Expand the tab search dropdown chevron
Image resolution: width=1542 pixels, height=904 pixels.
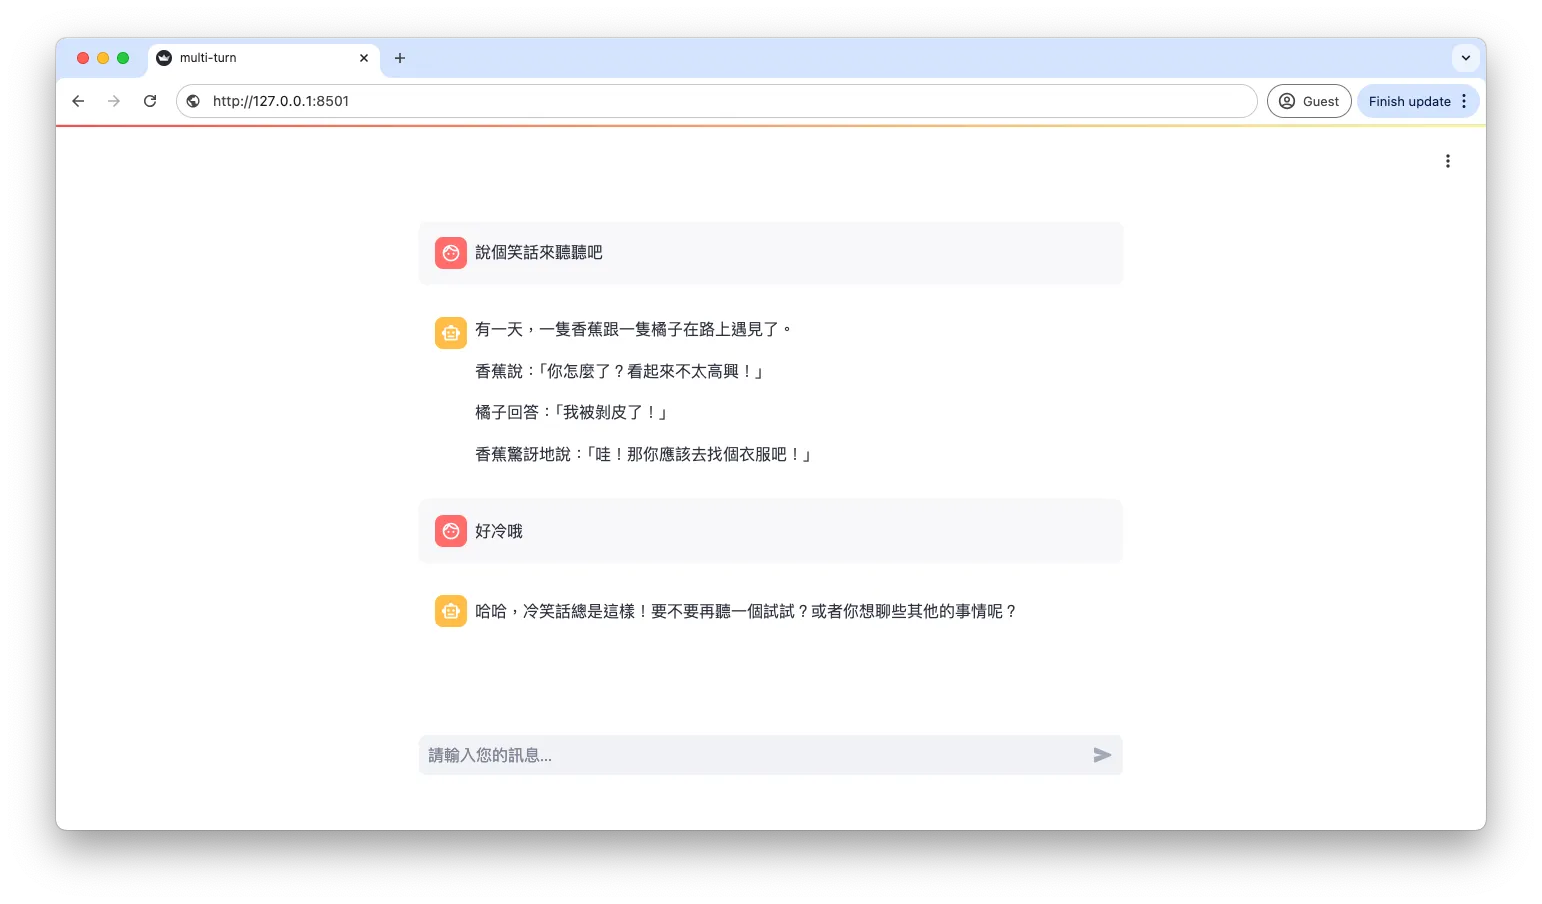click(x=1465, y=58)
